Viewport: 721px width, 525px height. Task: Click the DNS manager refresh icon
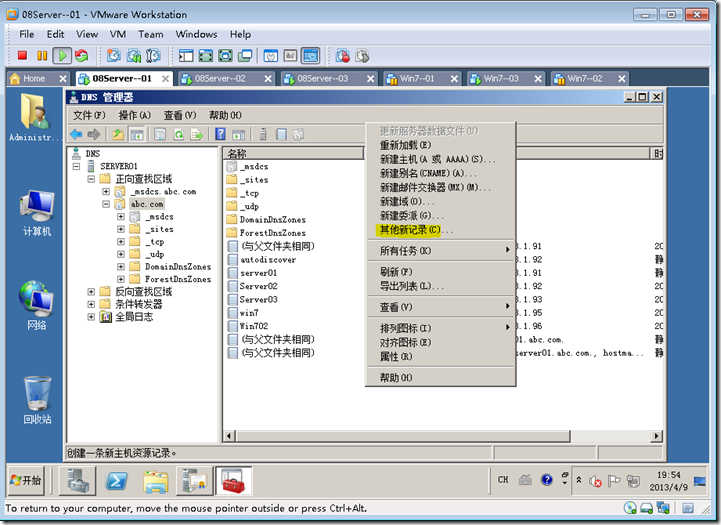click(178, 134)
